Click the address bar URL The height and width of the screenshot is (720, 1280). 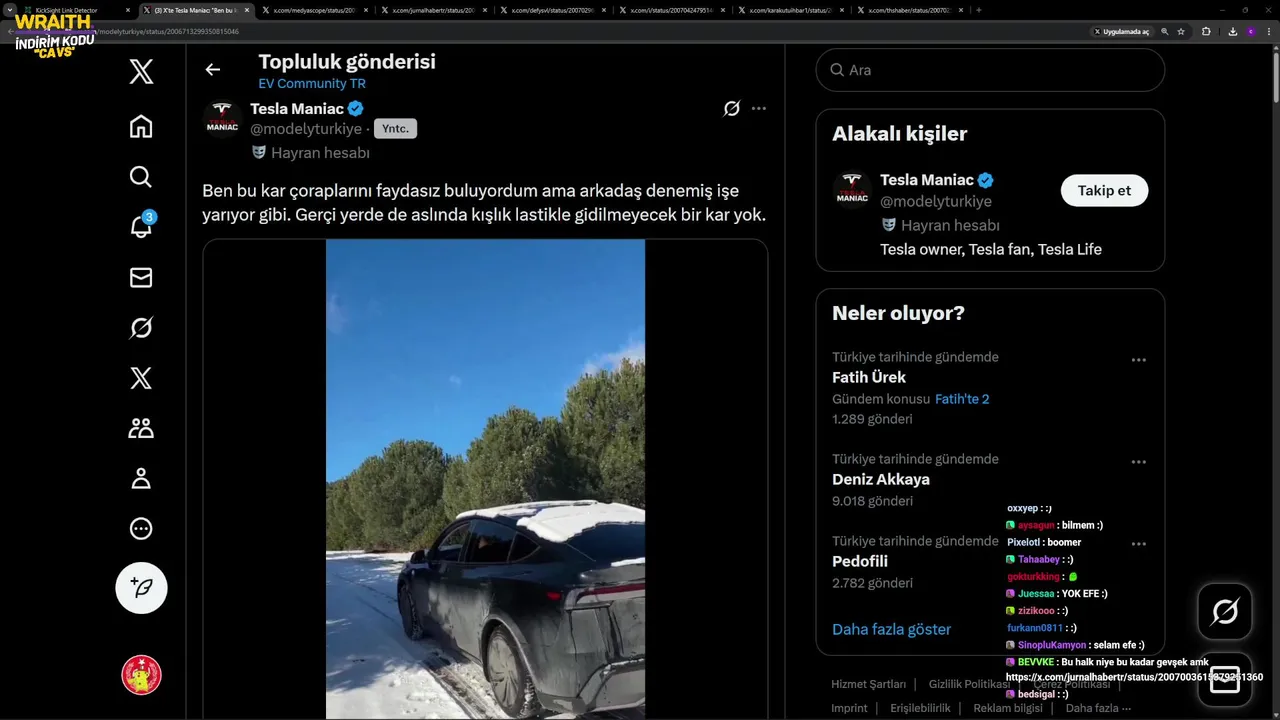[x=170, y=32]
